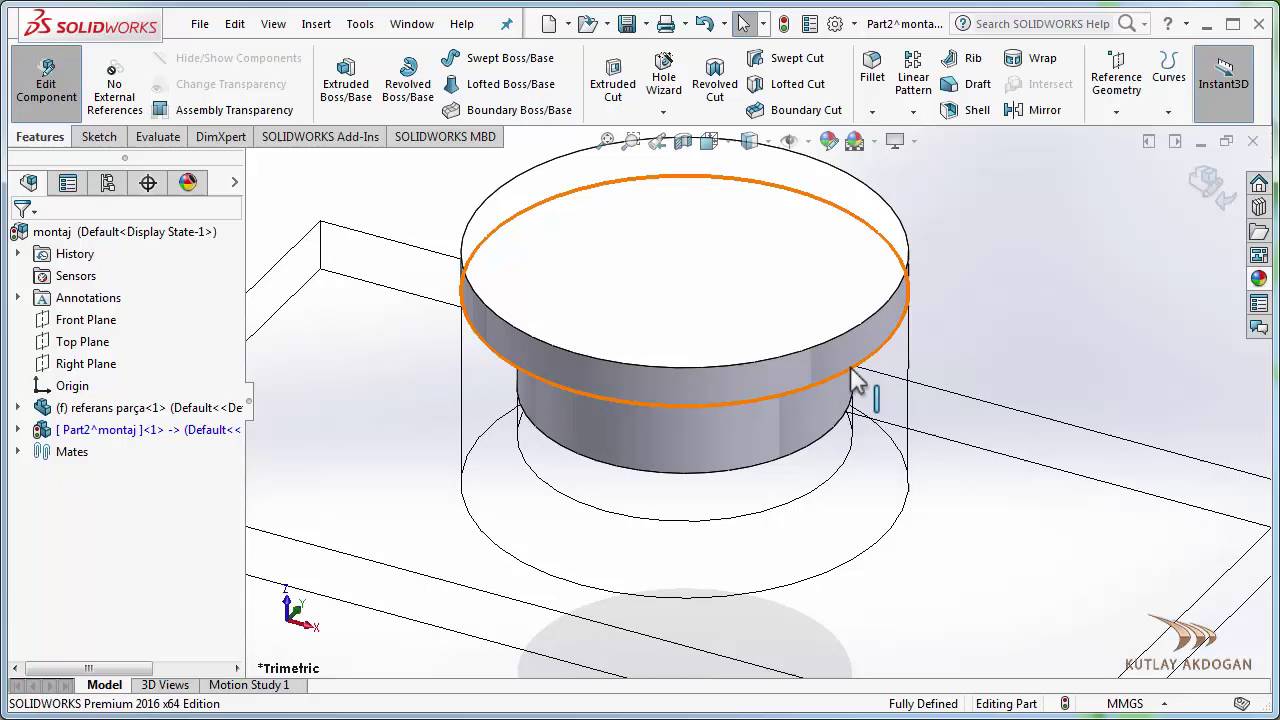Select the Swept Cut tool

[785, 58]
